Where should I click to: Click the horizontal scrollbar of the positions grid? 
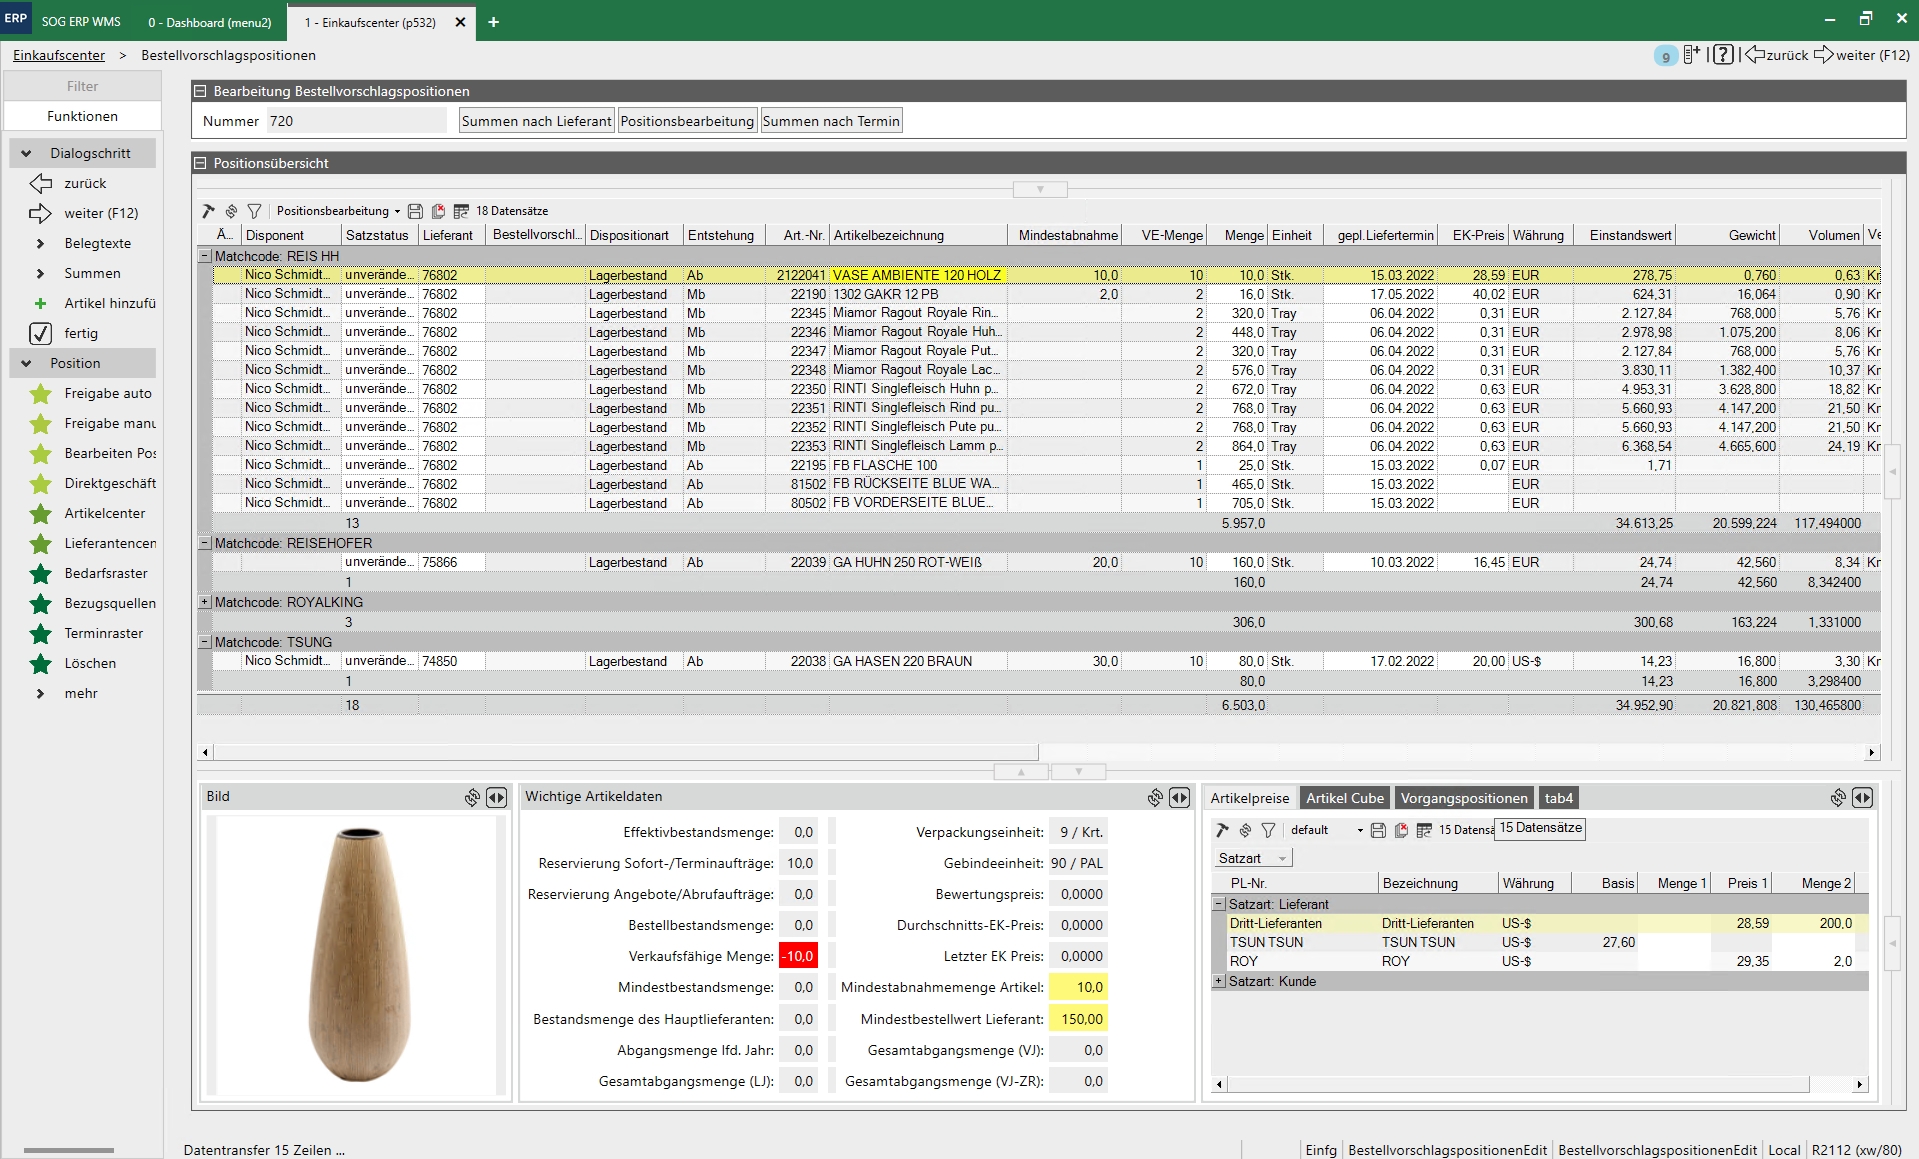(x=627, y=752)
